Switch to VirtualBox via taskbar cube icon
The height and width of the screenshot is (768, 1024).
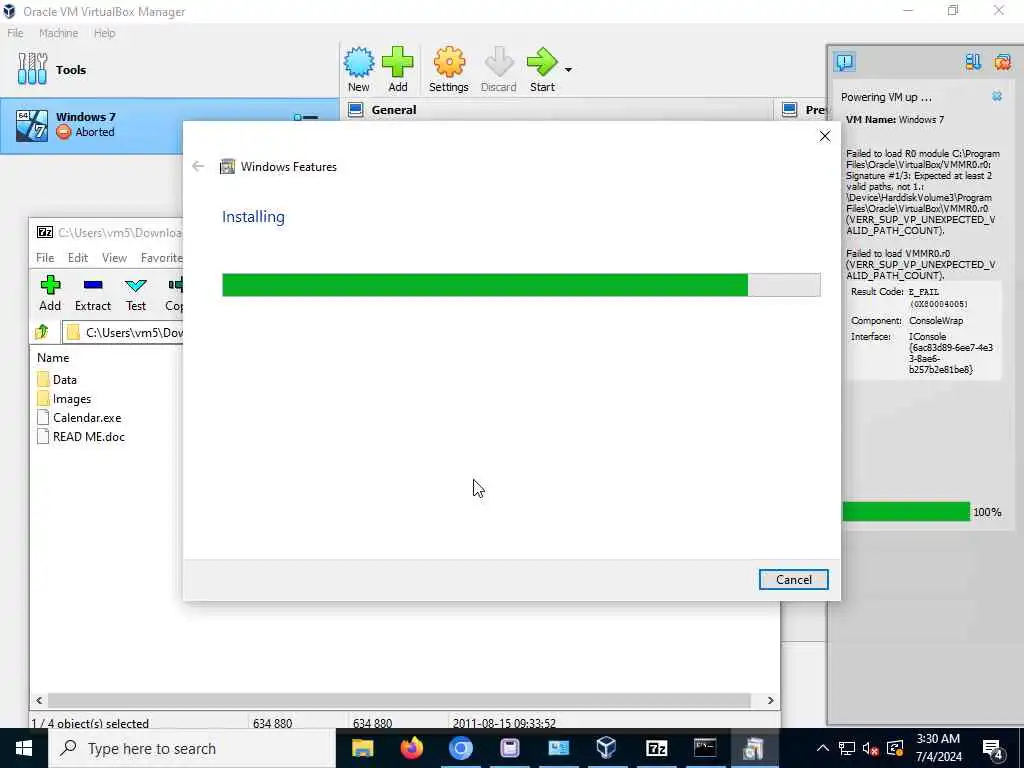607,748
